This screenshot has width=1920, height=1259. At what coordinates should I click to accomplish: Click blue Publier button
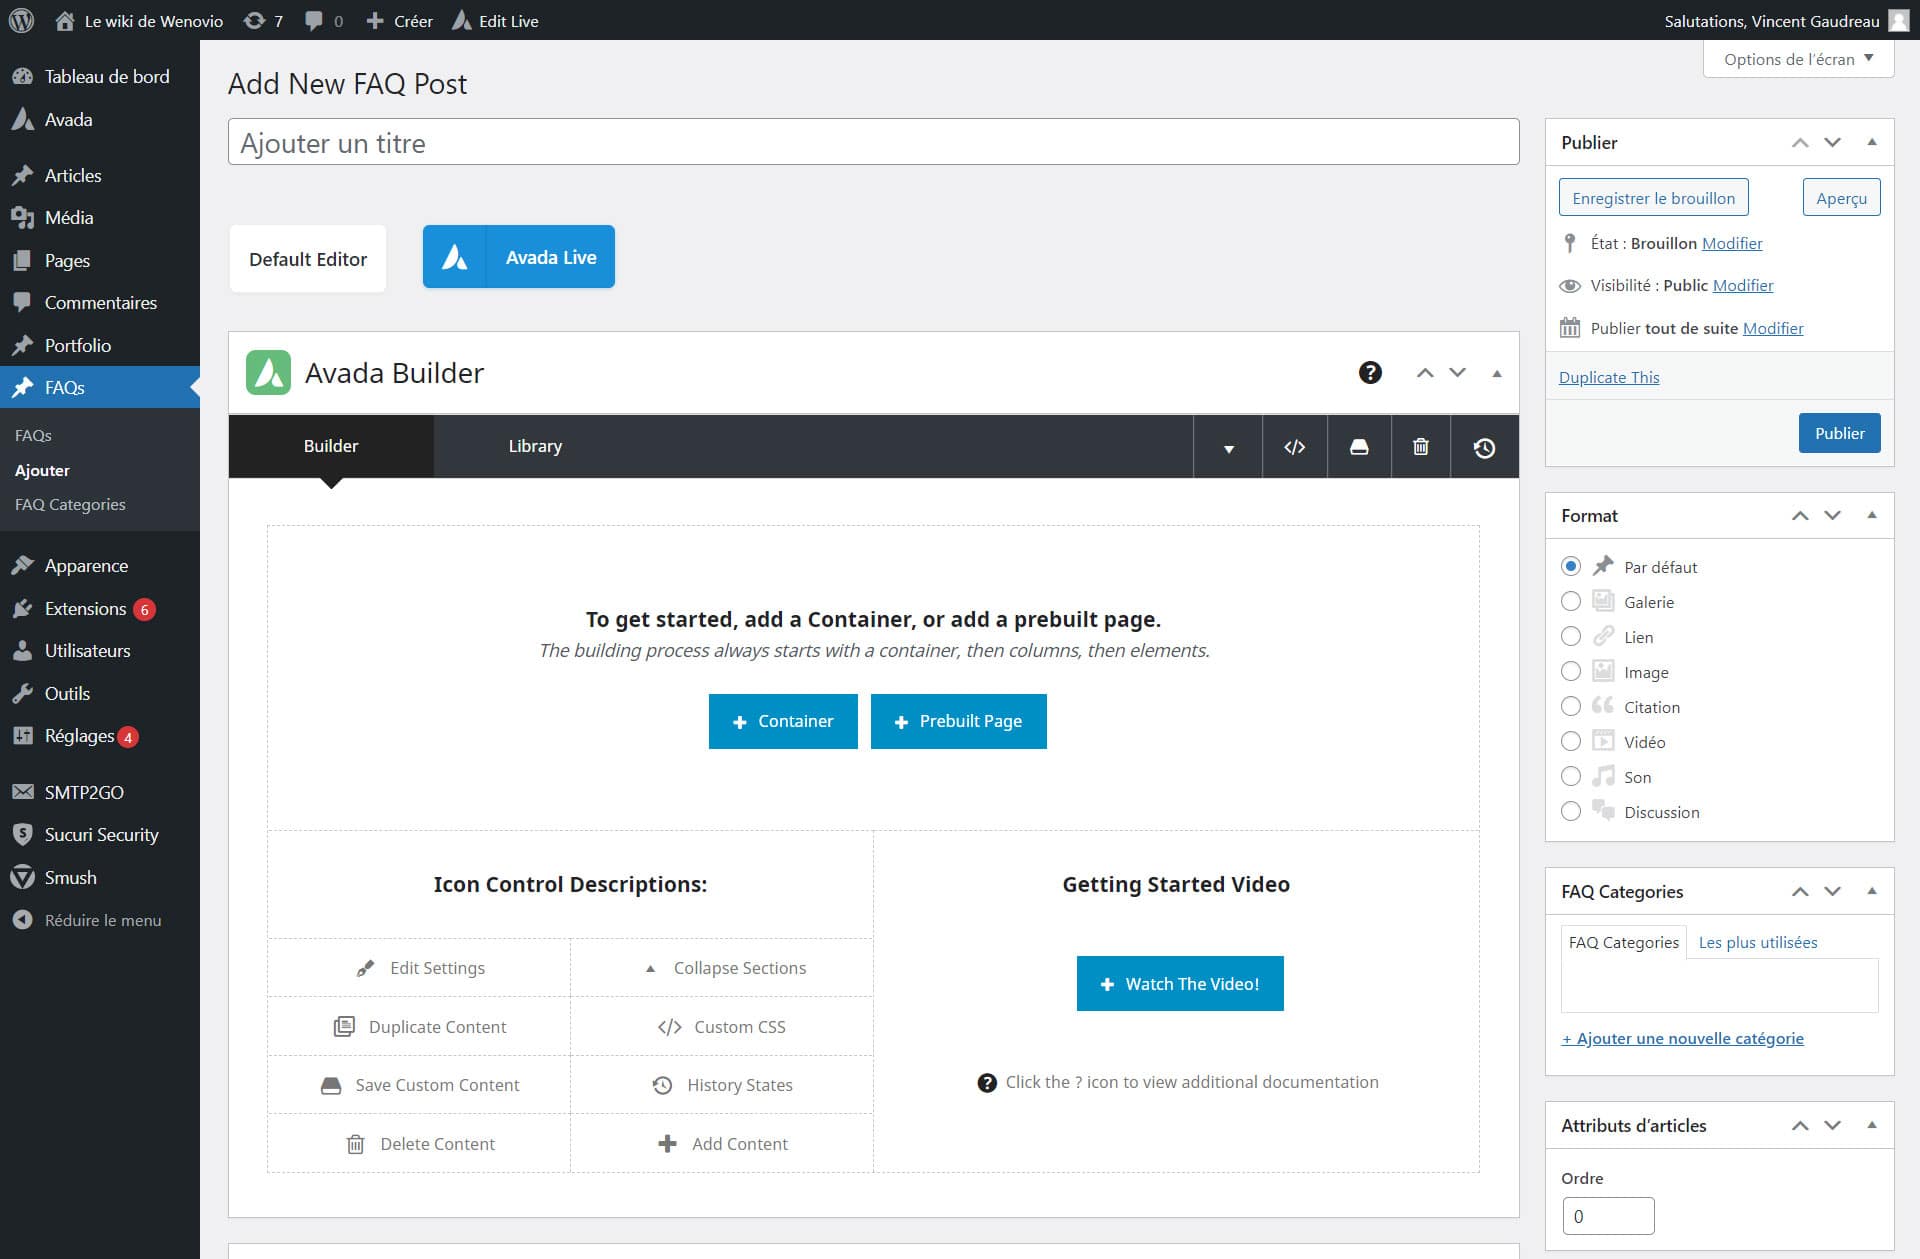click(x=1839, y=433)
